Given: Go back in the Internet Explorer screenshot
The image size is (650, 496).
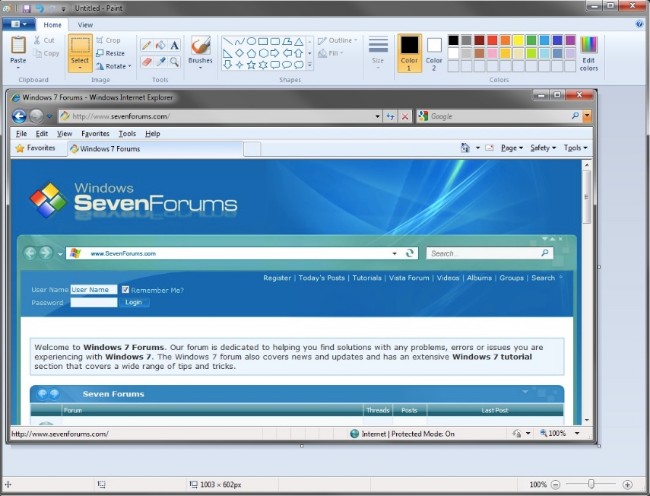Looking at the screenshot, I should coord(19,116).
